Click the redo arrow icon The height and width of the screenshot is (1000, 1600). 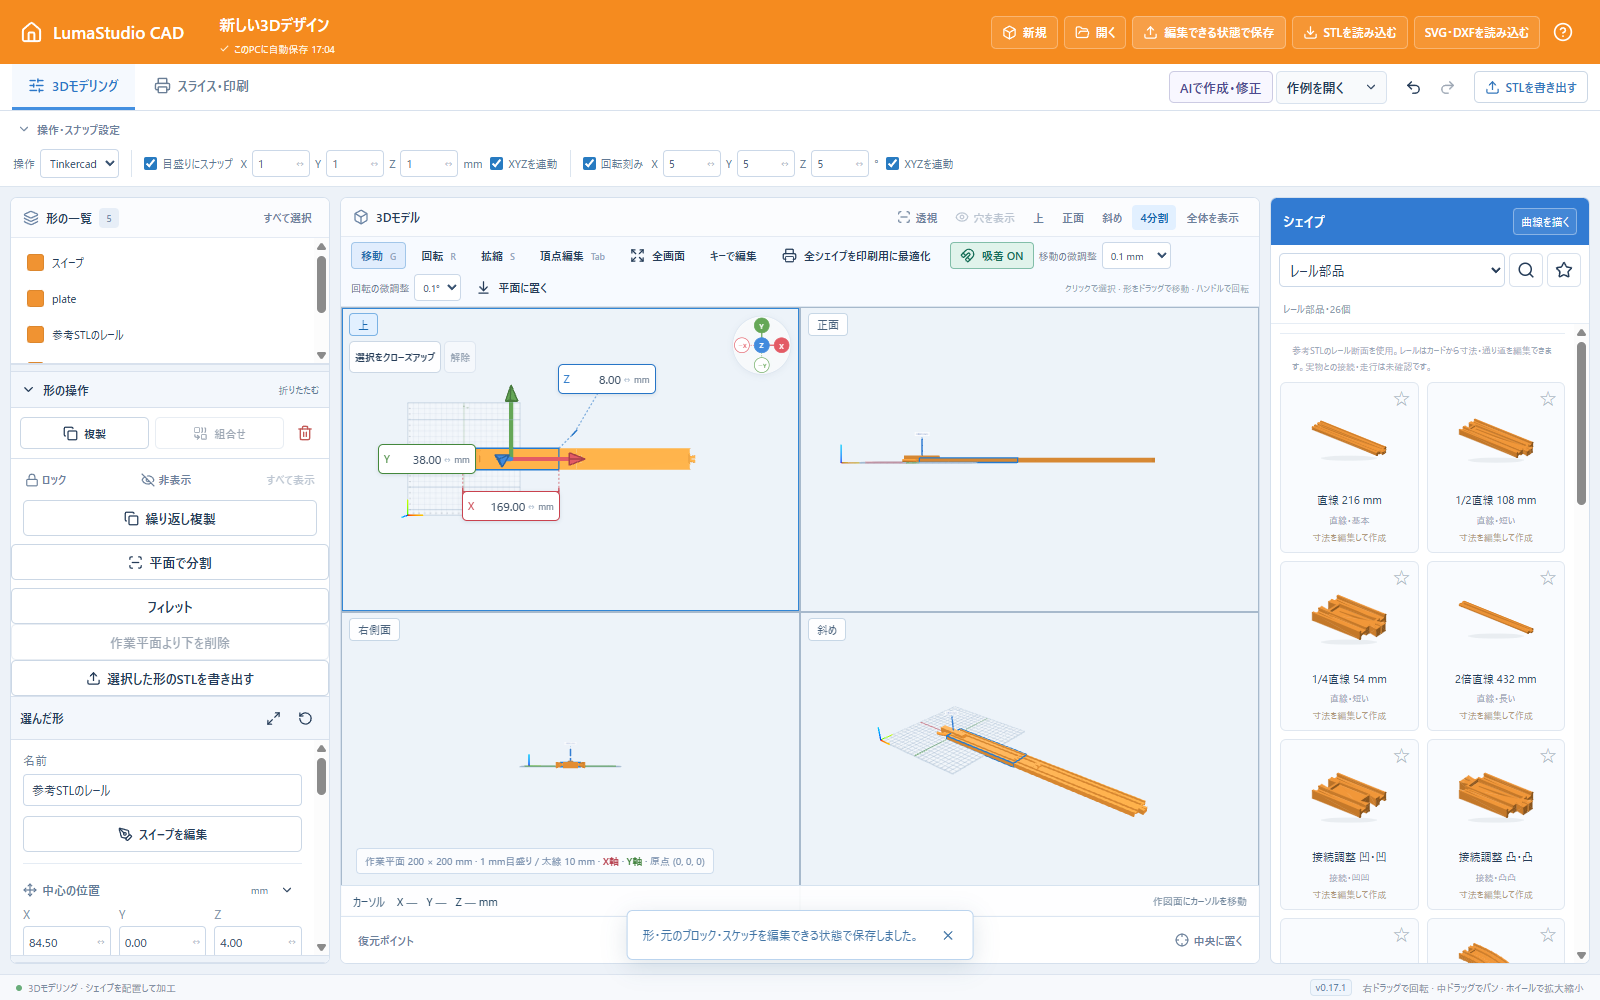tap(1447, 88)
